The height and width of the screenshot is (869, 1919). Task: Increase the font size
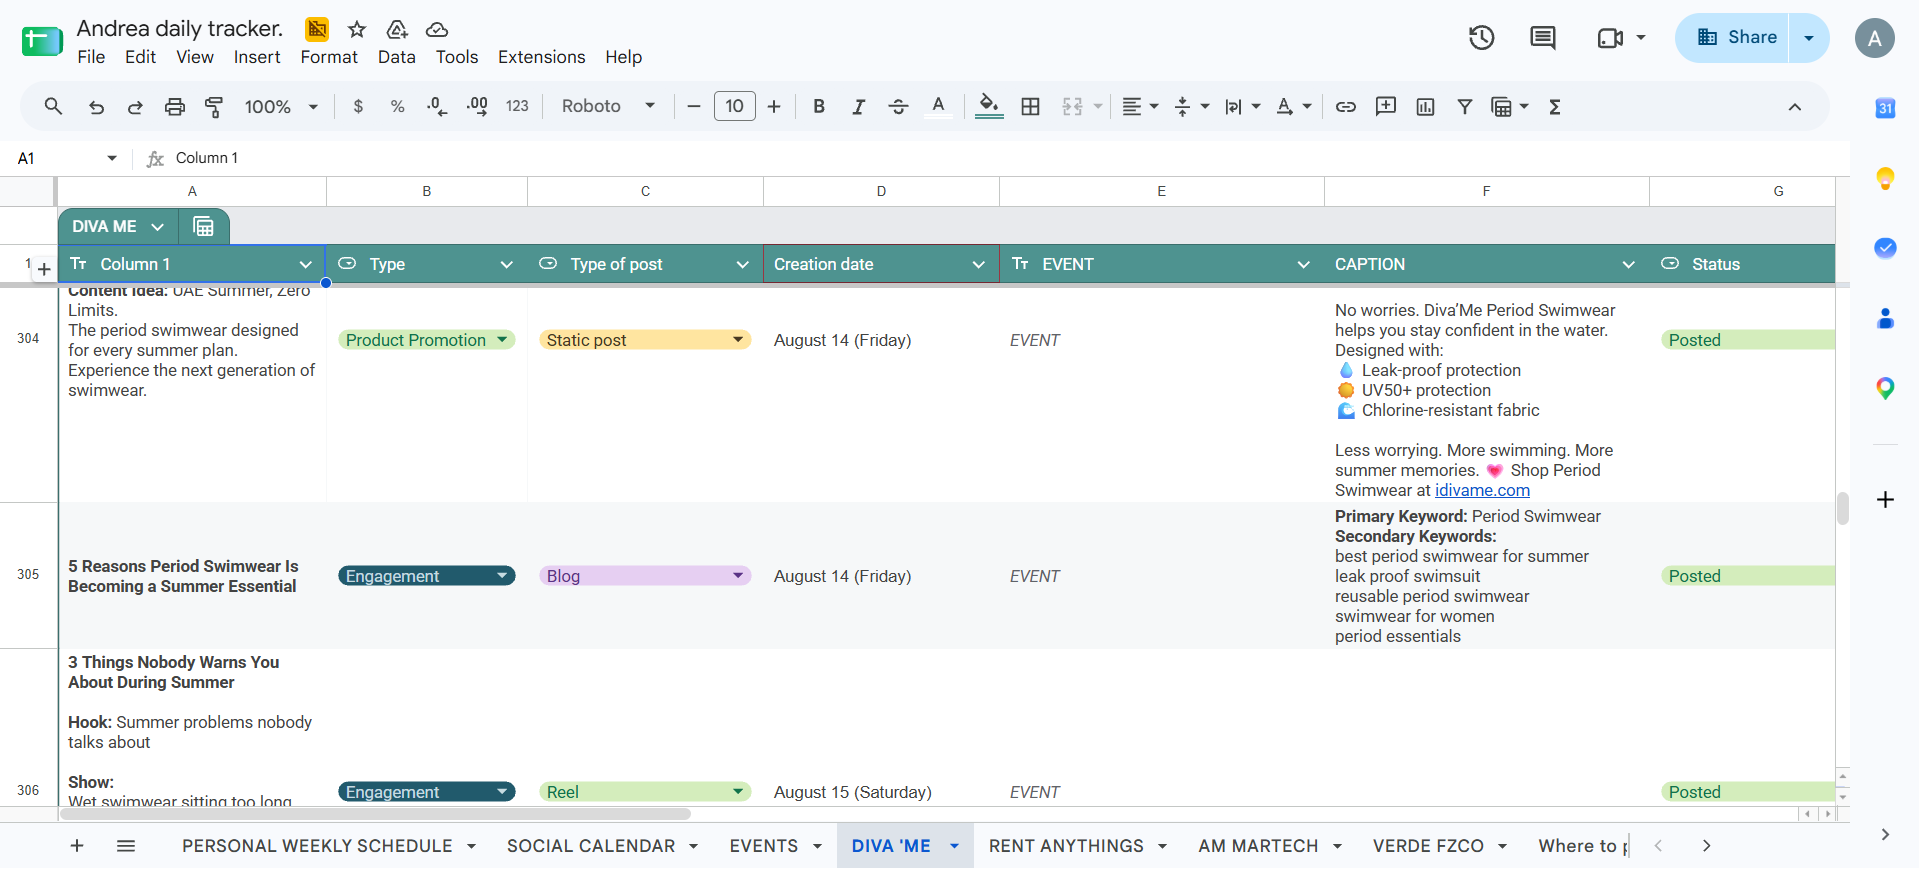(x=774, y=106)
